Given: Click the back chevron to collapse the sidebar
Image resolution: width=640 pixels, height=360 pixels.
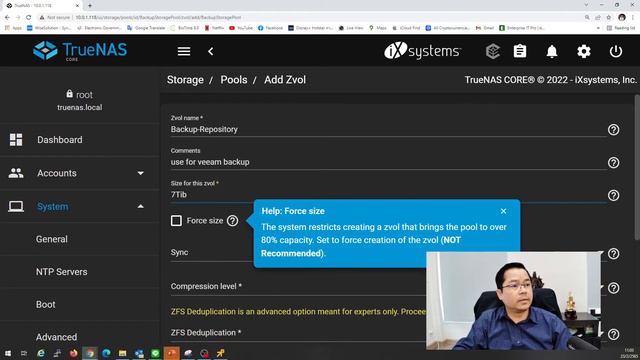Looking at the screenshot, I should (211, 51).
